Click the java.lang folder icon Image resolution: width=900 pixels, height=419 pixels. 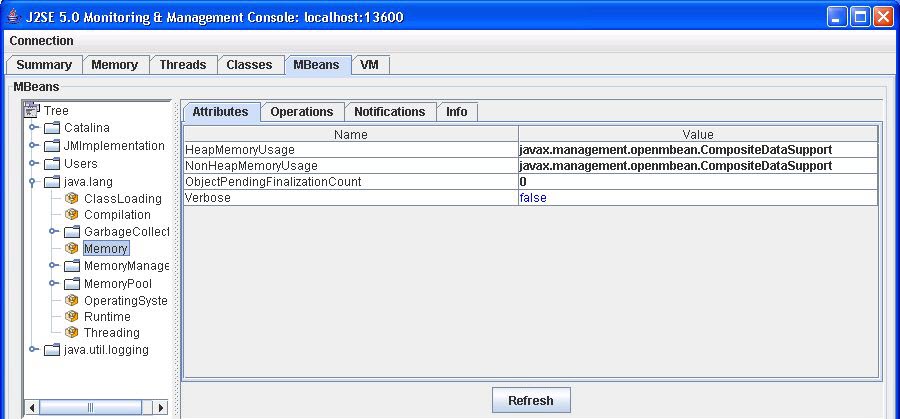tap(52, 183)
